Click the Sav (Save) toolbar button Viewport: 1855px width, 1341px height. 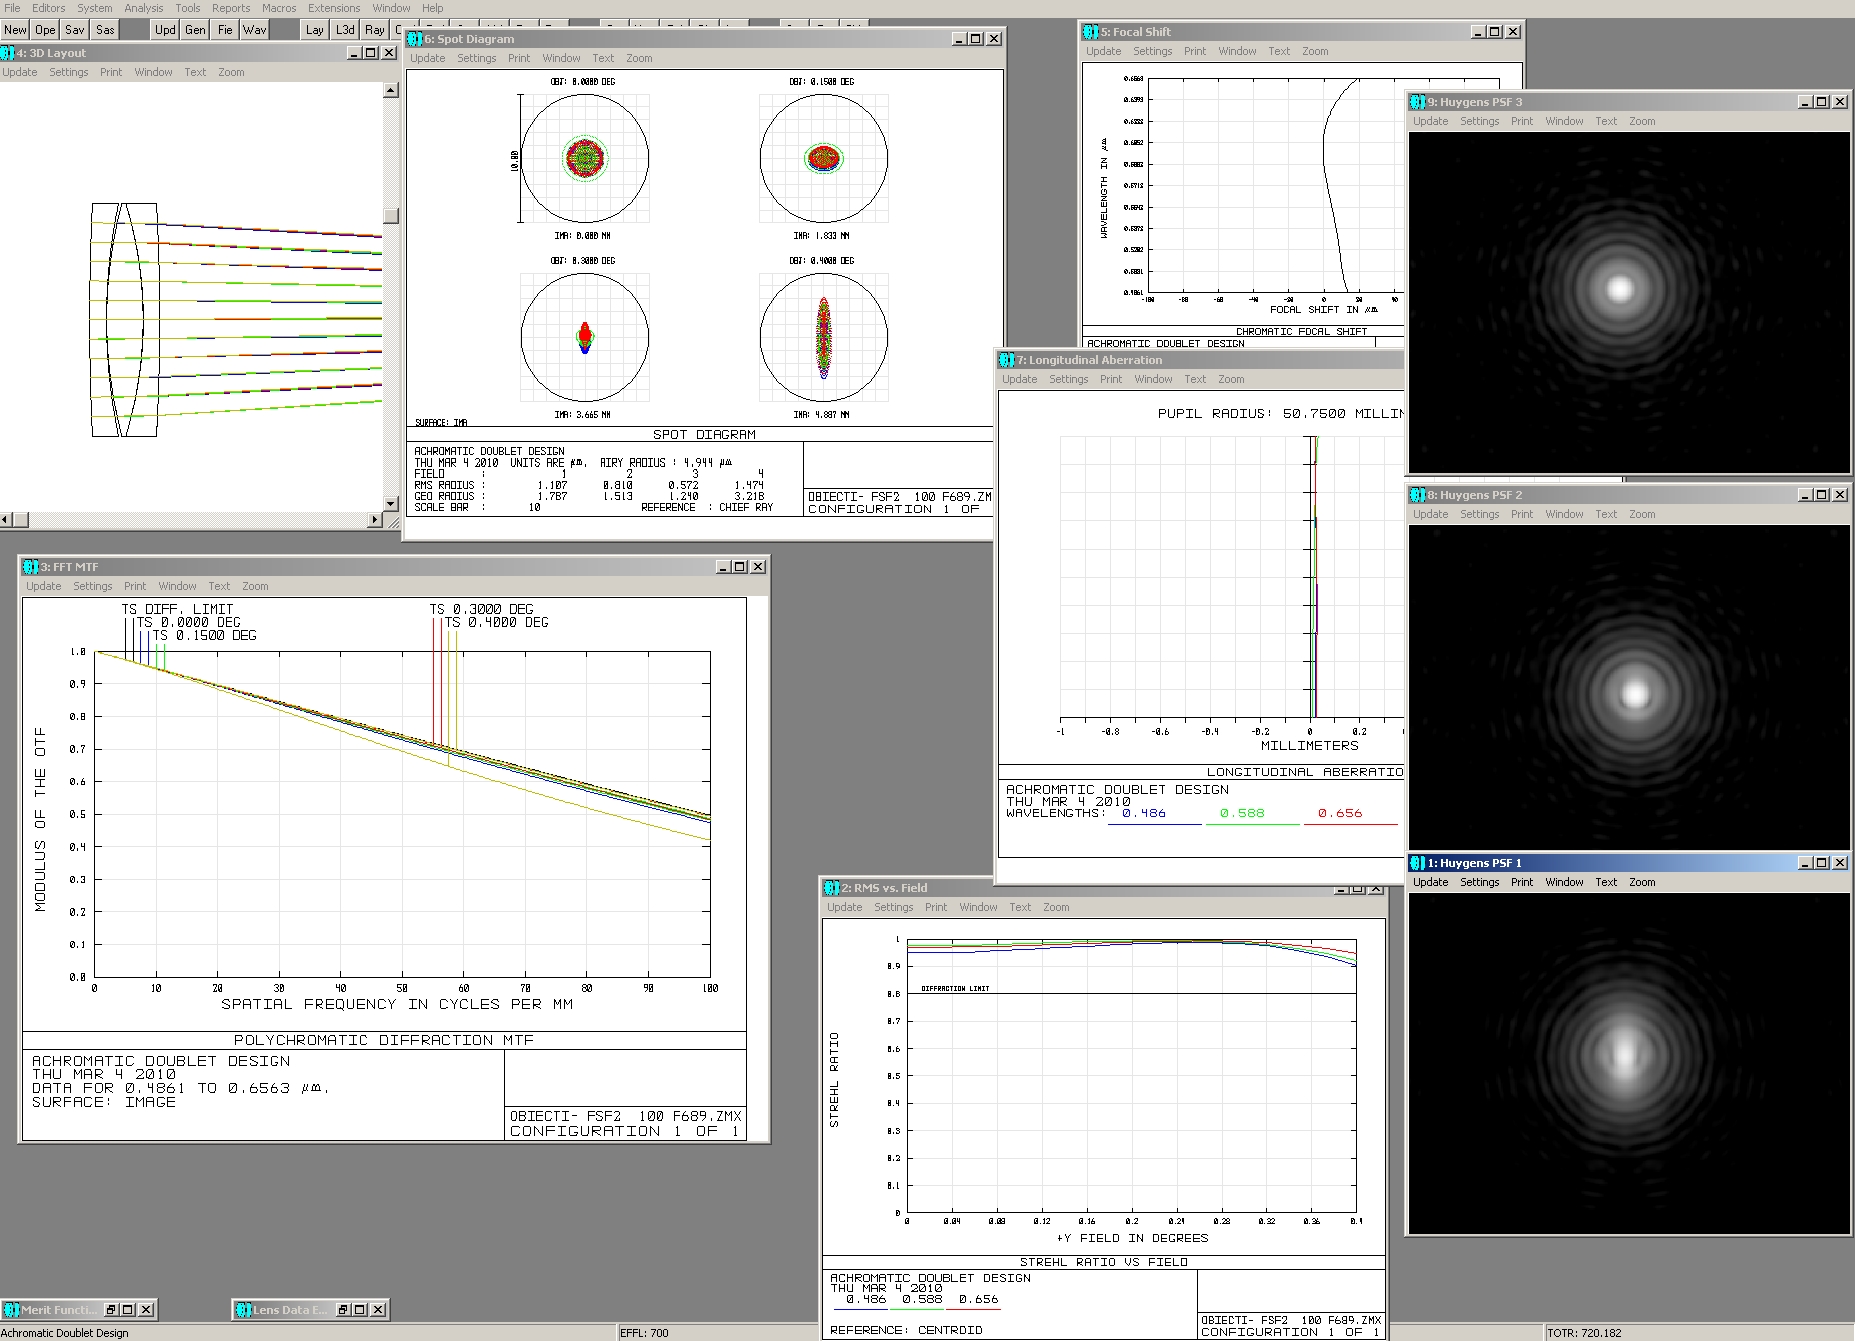coord(75,29)
